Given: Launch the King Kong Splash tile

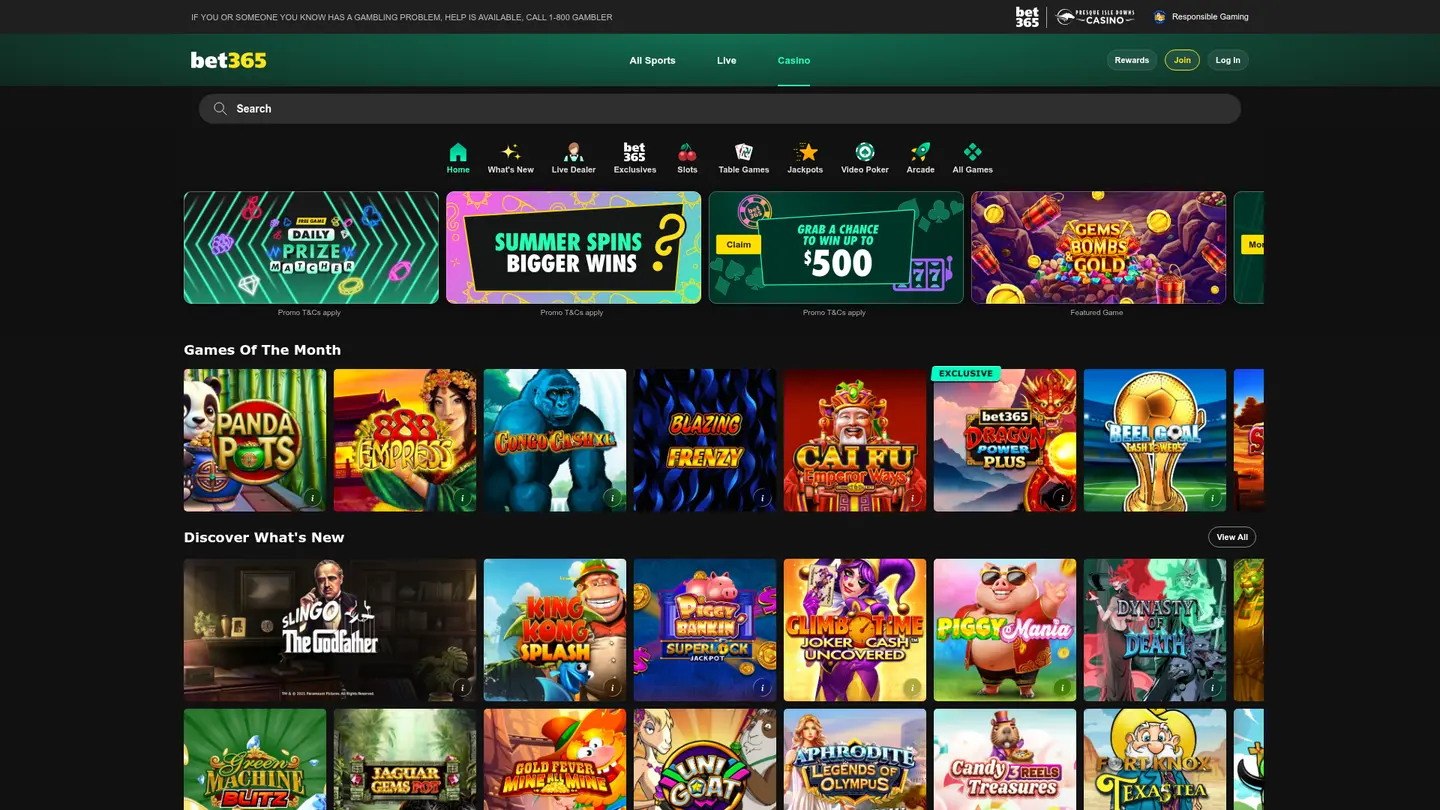Looking at the screenshot, I should tap(555, 630).
